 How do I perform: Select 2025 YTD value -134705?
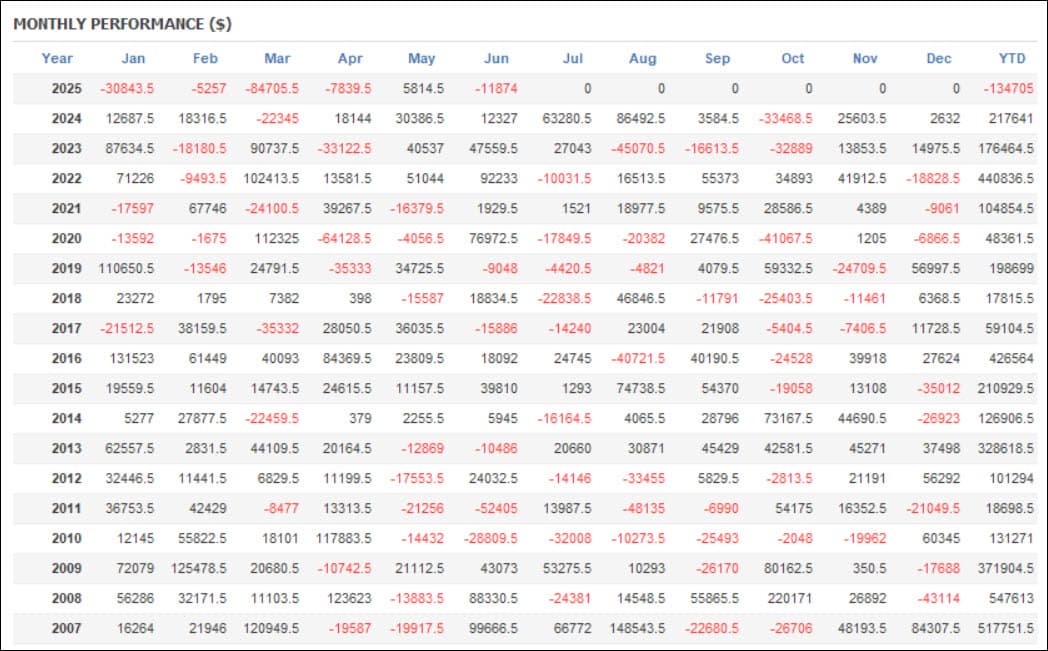click(x=1009, y=88)
